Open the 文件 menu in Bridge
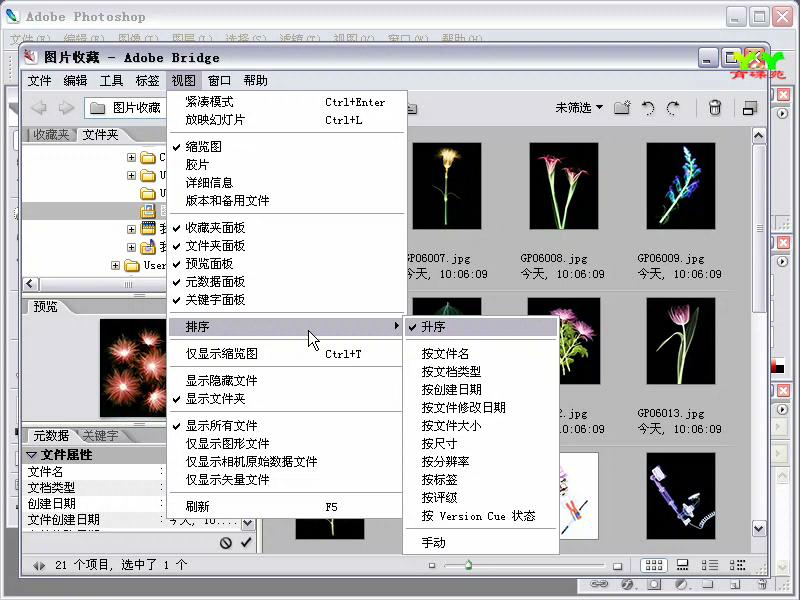Screen dimensions: 800x600 (x=39, y=81)
